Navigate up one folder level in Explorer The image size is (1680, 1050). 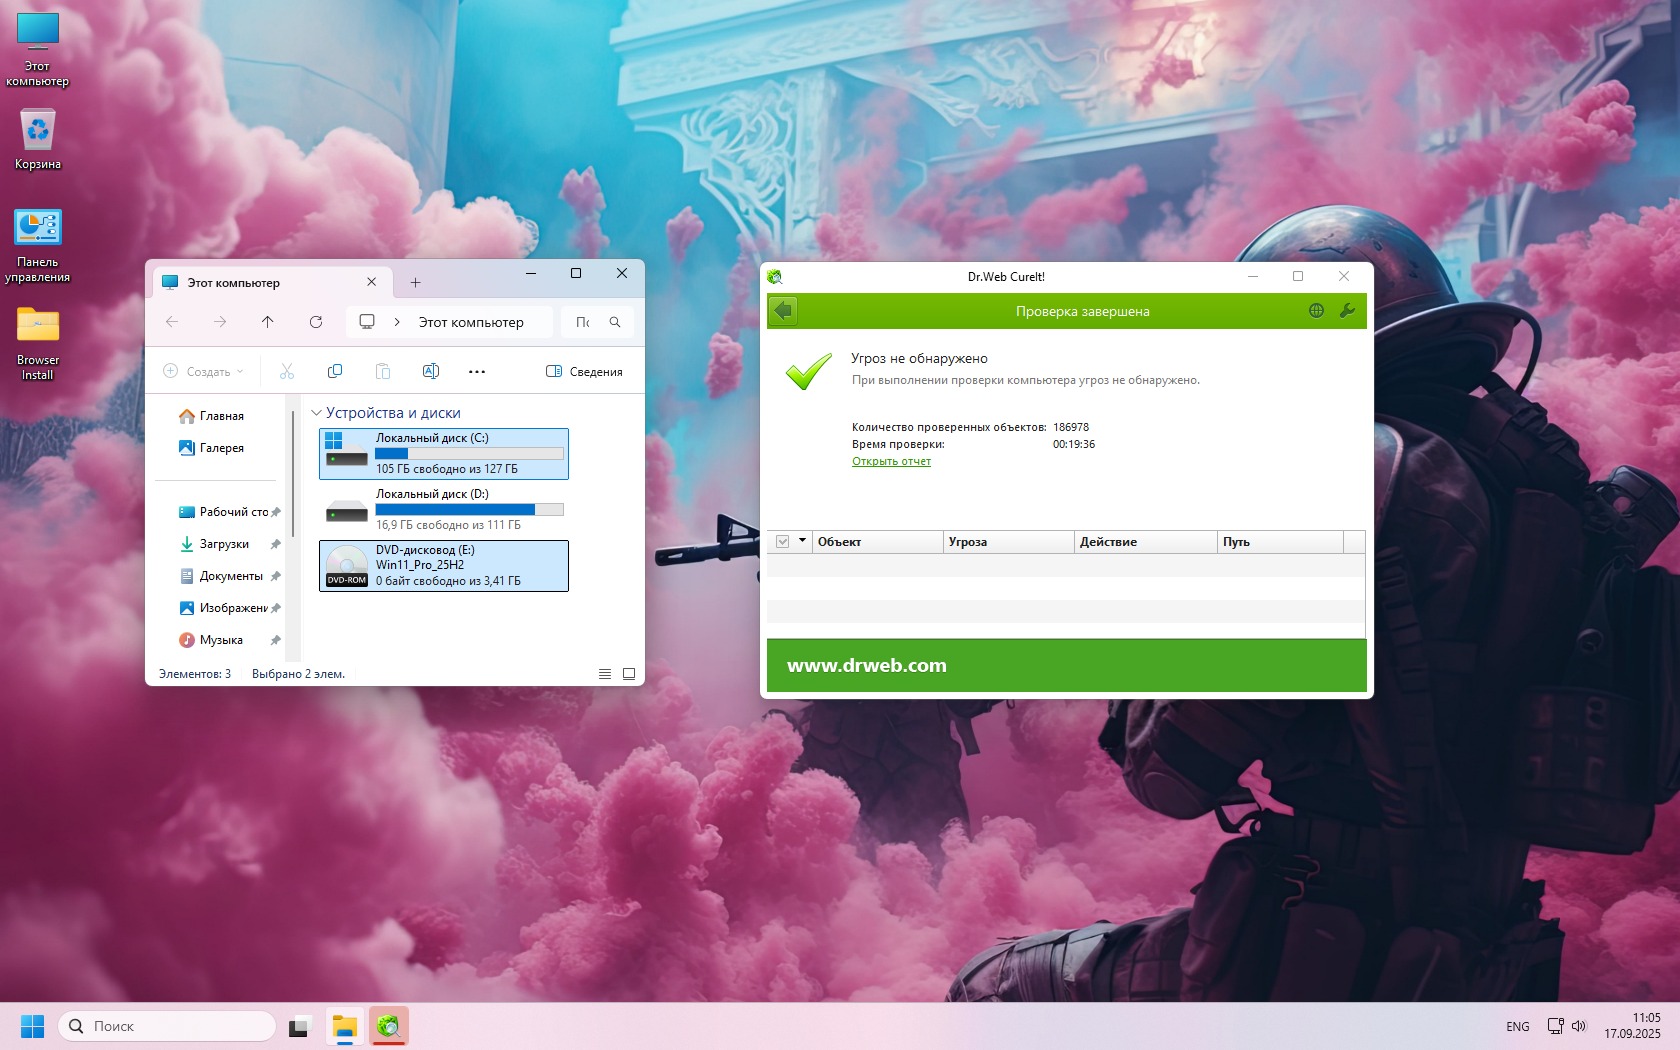click(268, 322)
